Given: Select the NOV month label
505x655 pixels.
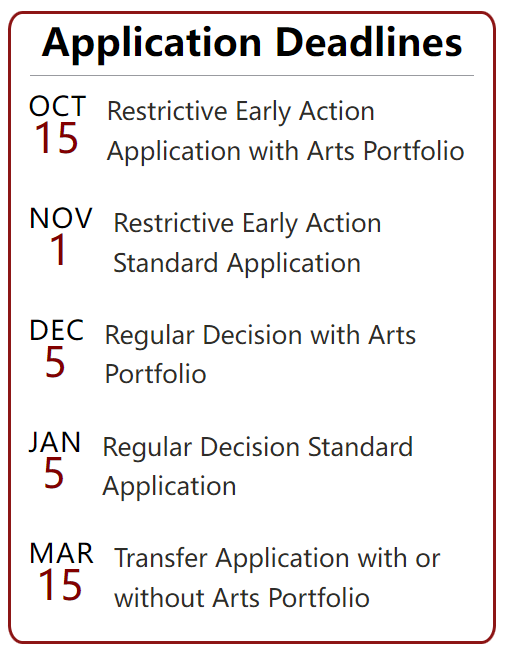Looking at the screenshot, I should coord(61,218).
